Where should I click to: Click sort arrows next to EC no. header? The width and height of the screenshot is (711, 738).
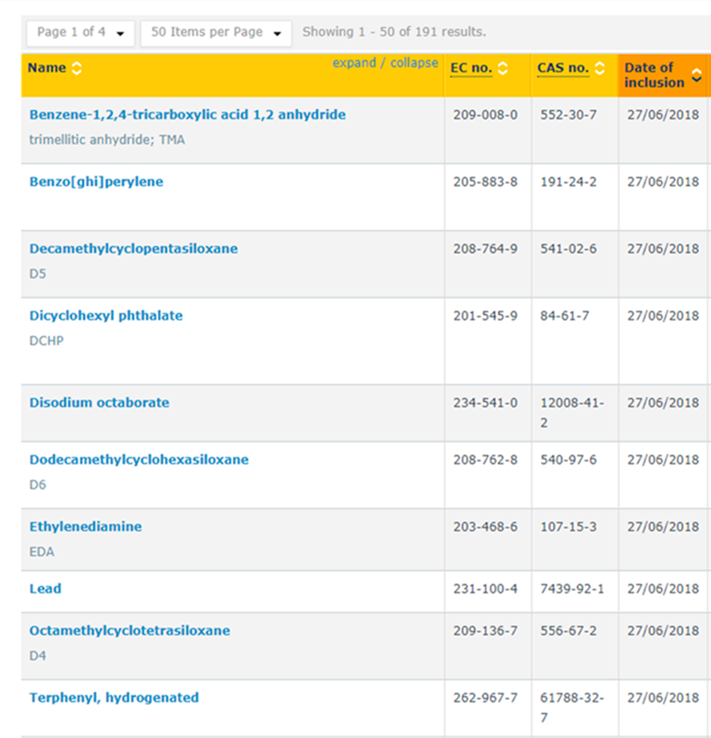[502, 69]
